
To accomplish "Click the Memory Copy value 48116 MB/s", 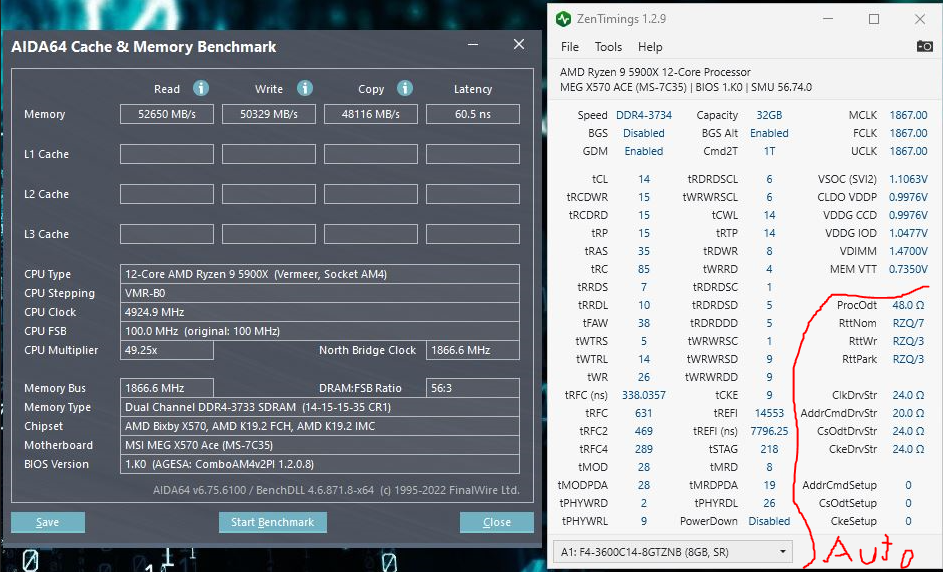I will pyautogui.click(x=370, y=114).
